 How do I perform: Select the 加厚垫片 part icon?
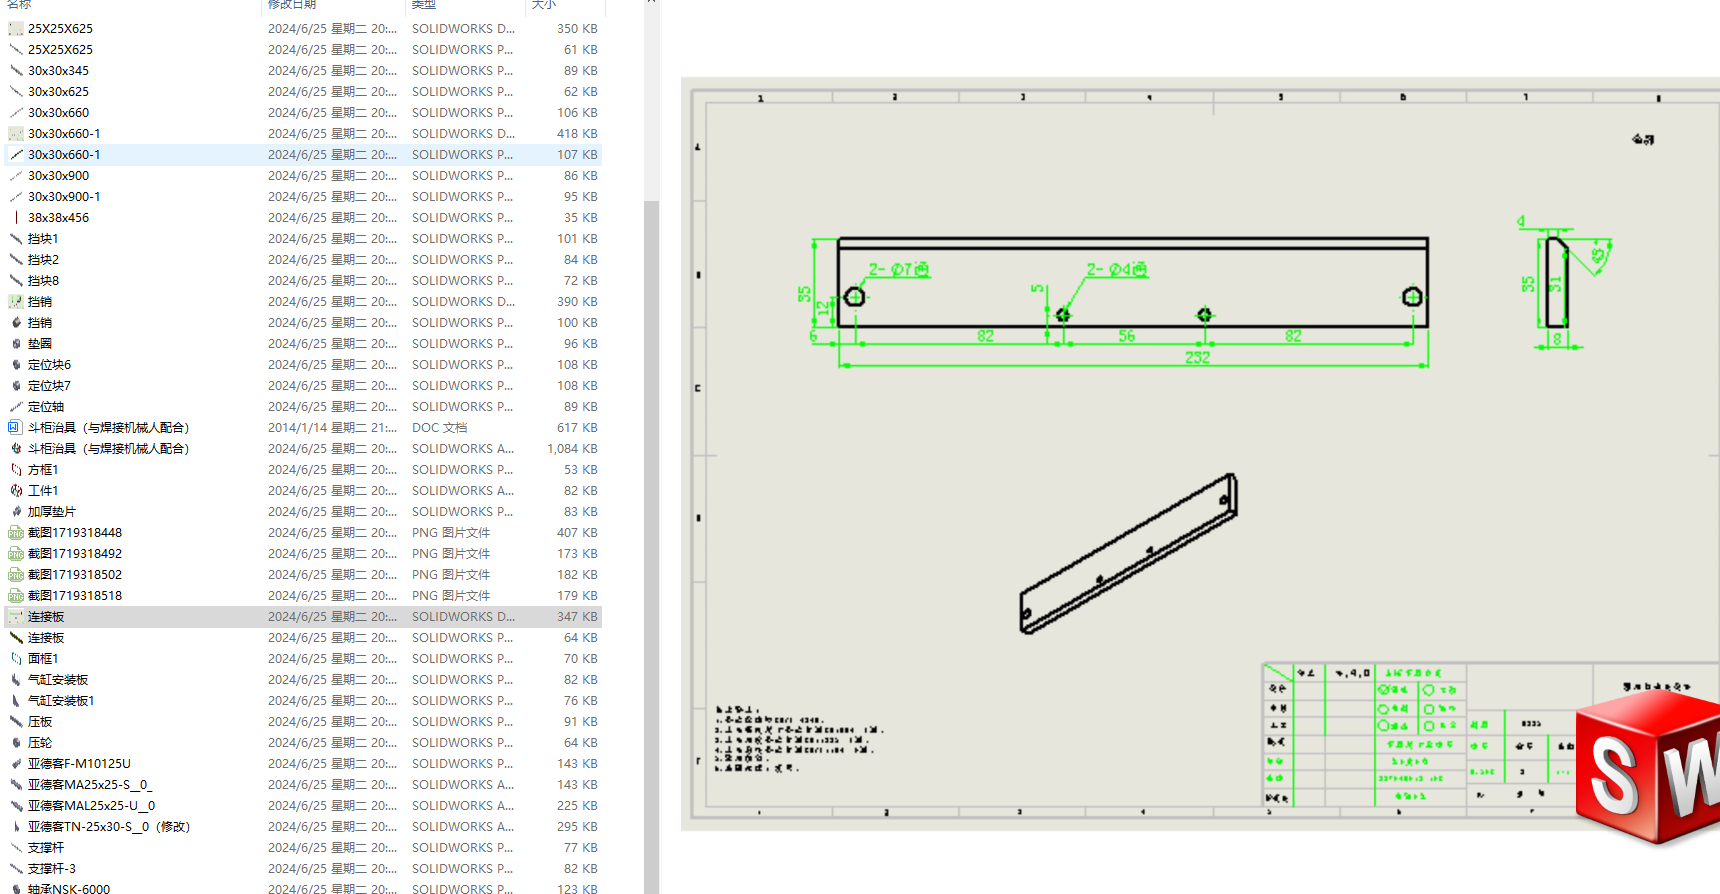coord(16,512)
